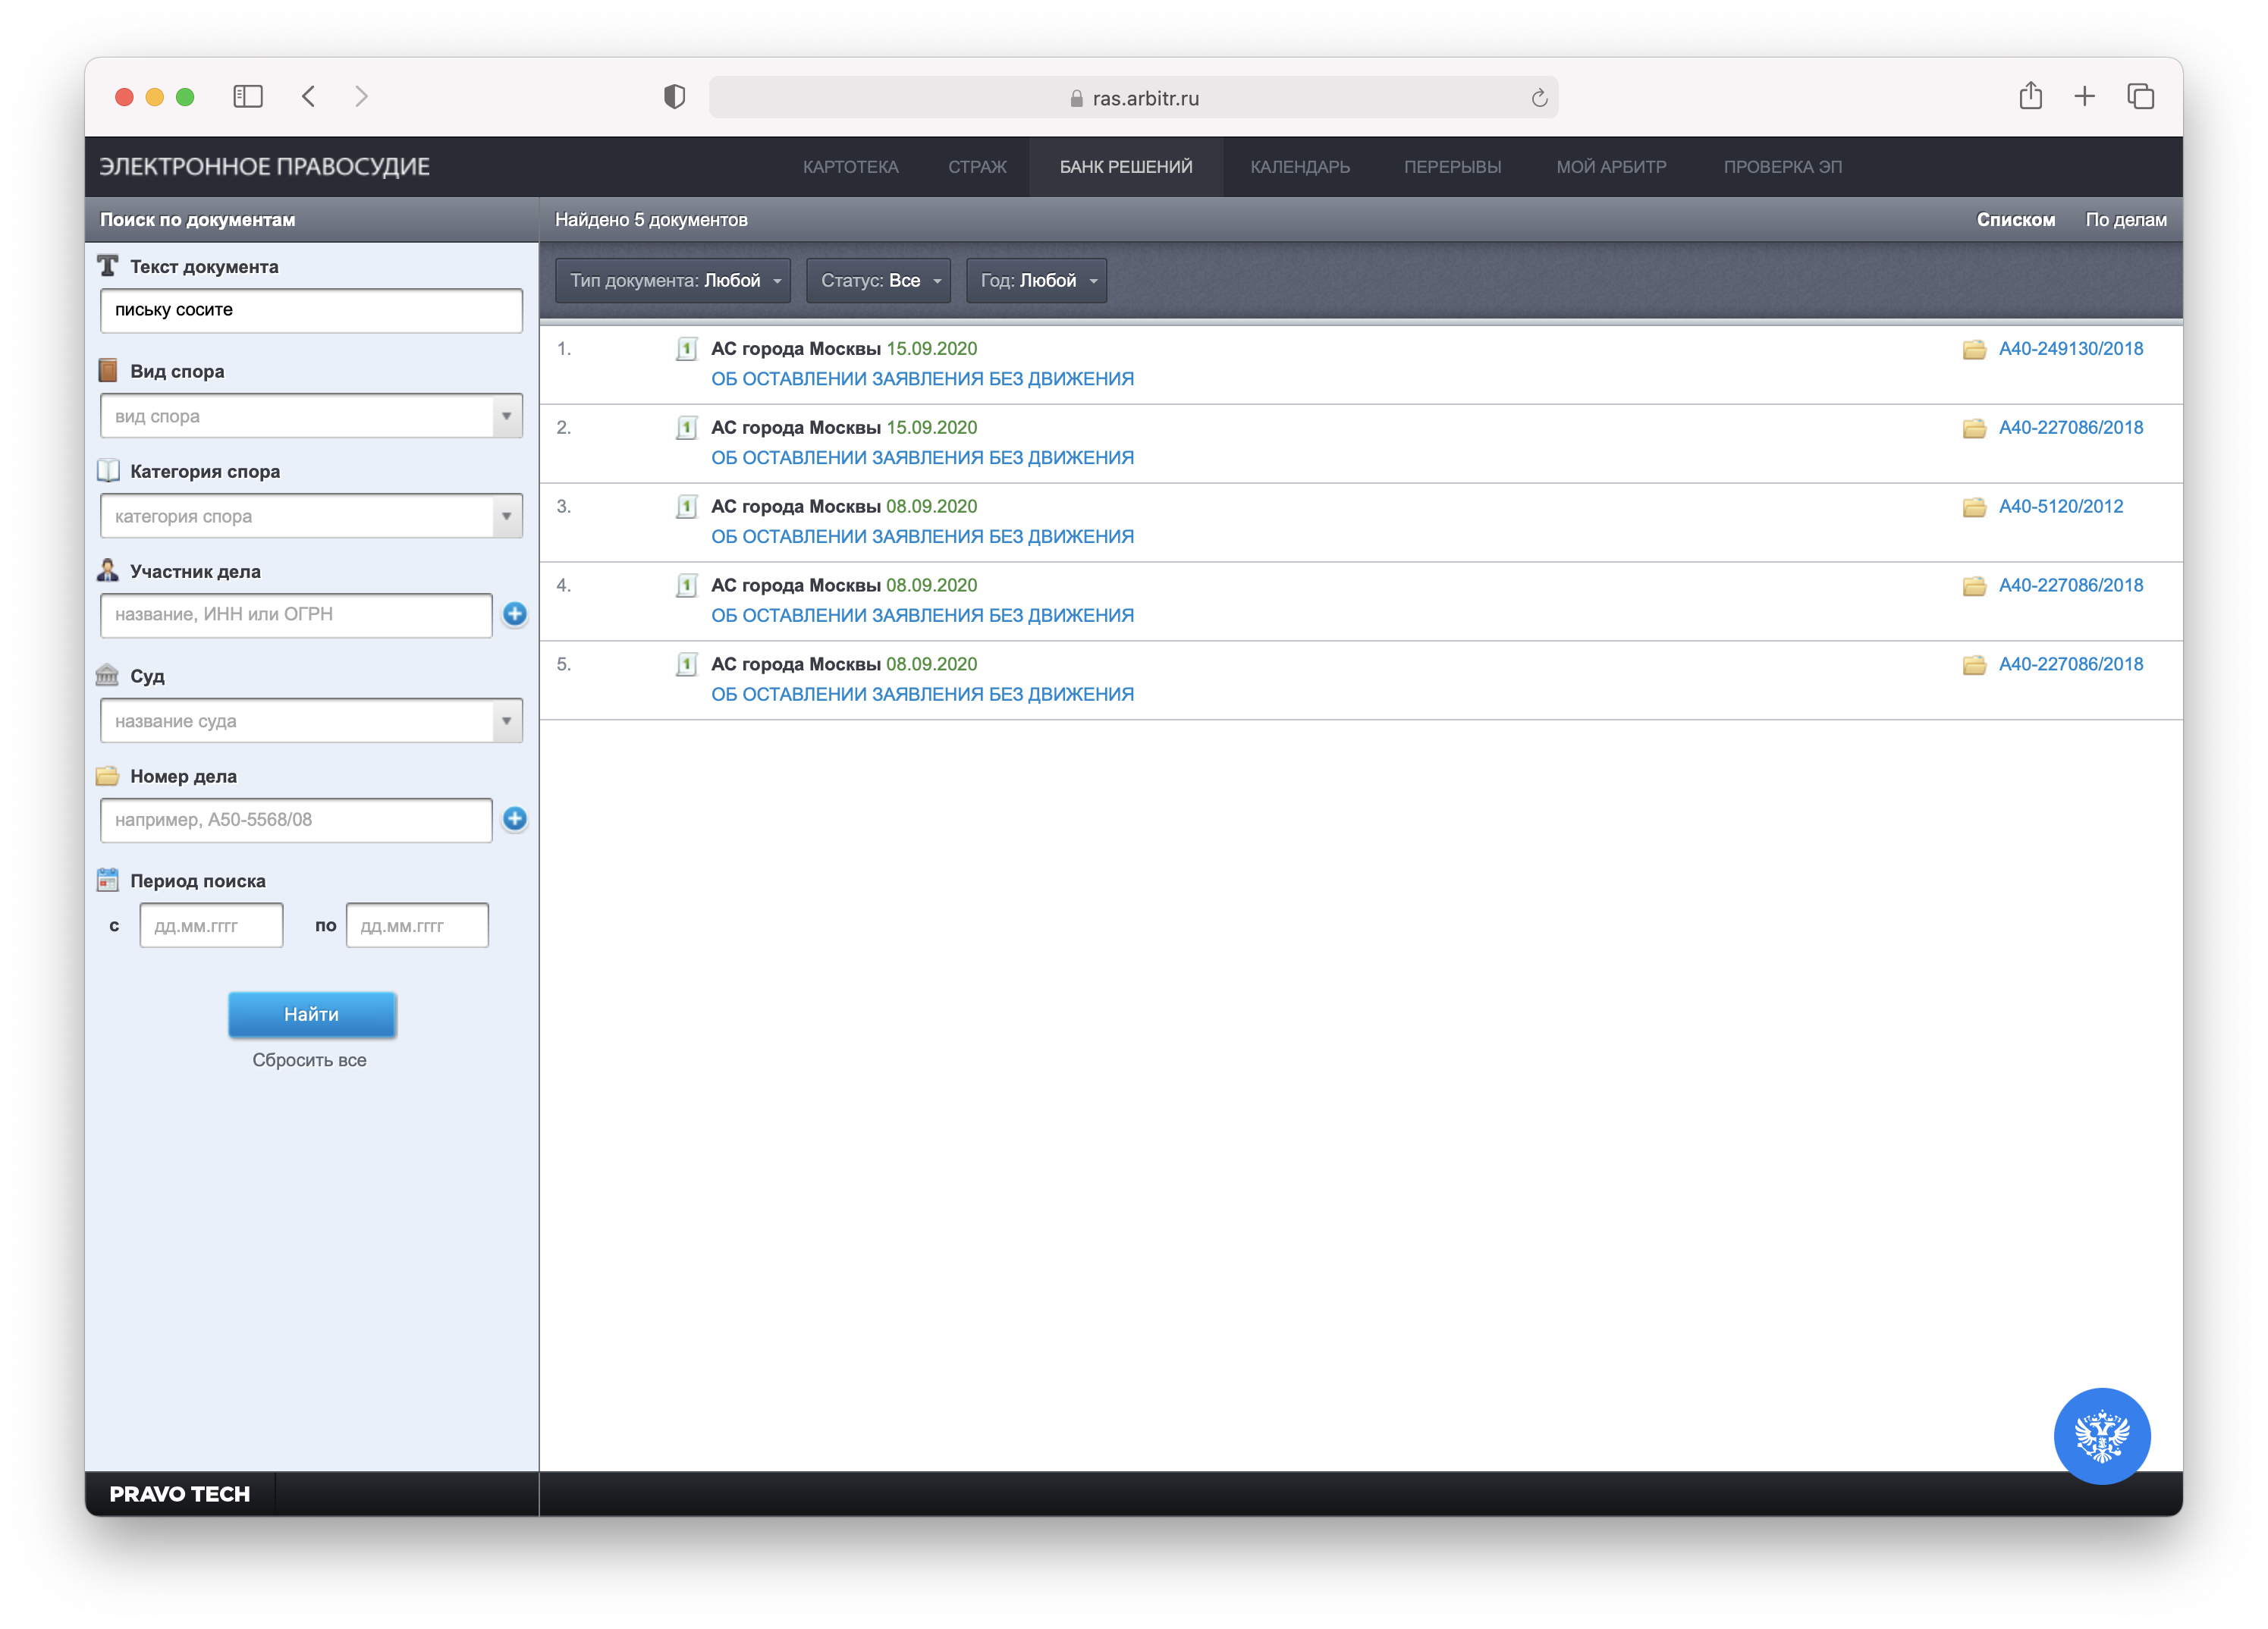The height and width of the screenshot is (1629, 2268).
Task: Click the Safari sidebar toggle icon
Action: [x=248, y=97]
